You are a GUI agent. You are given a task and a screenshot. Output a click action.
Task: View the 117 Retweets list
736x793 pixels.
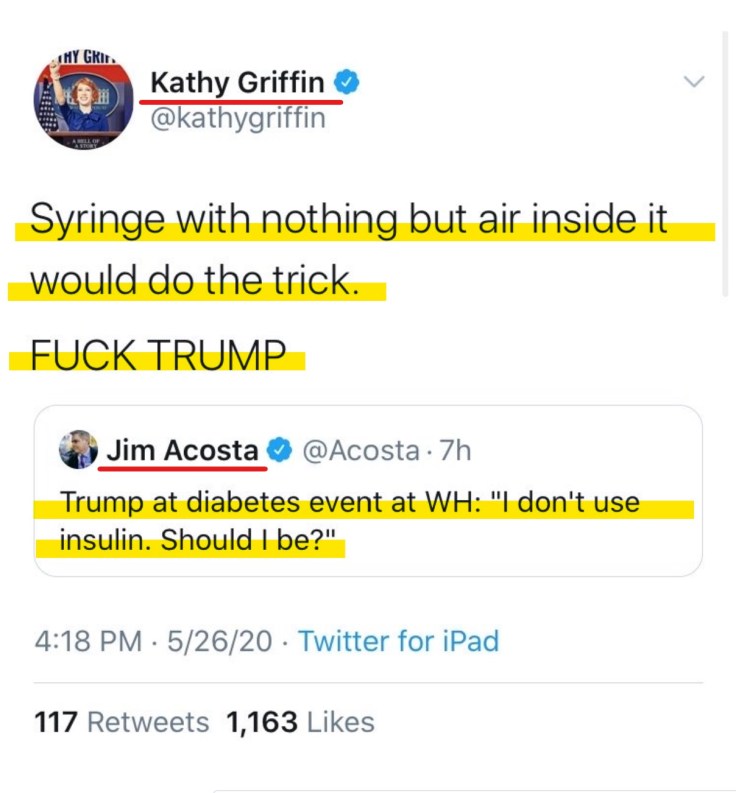122,722
